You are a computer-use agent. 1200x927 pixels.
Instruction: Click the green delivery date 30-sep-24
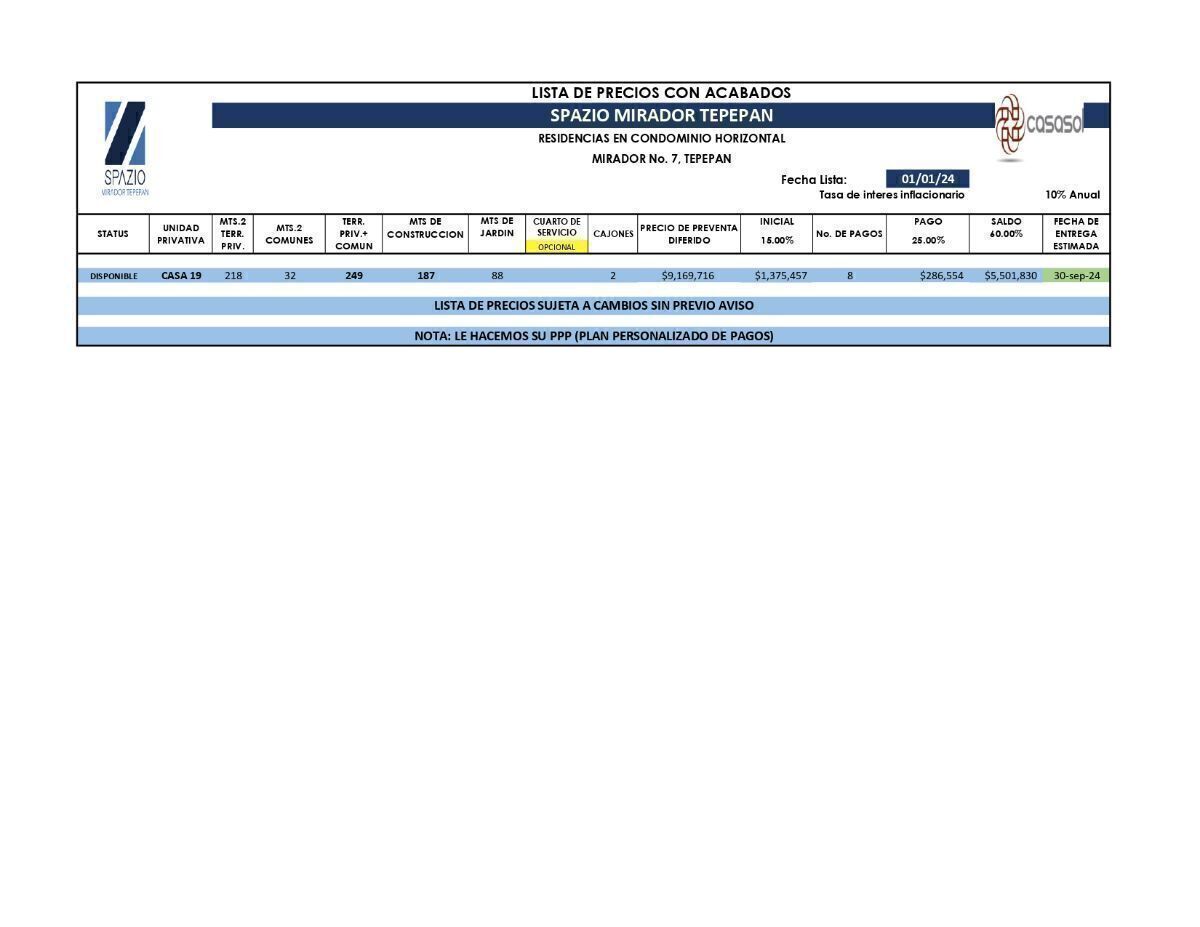(1076, 275)
